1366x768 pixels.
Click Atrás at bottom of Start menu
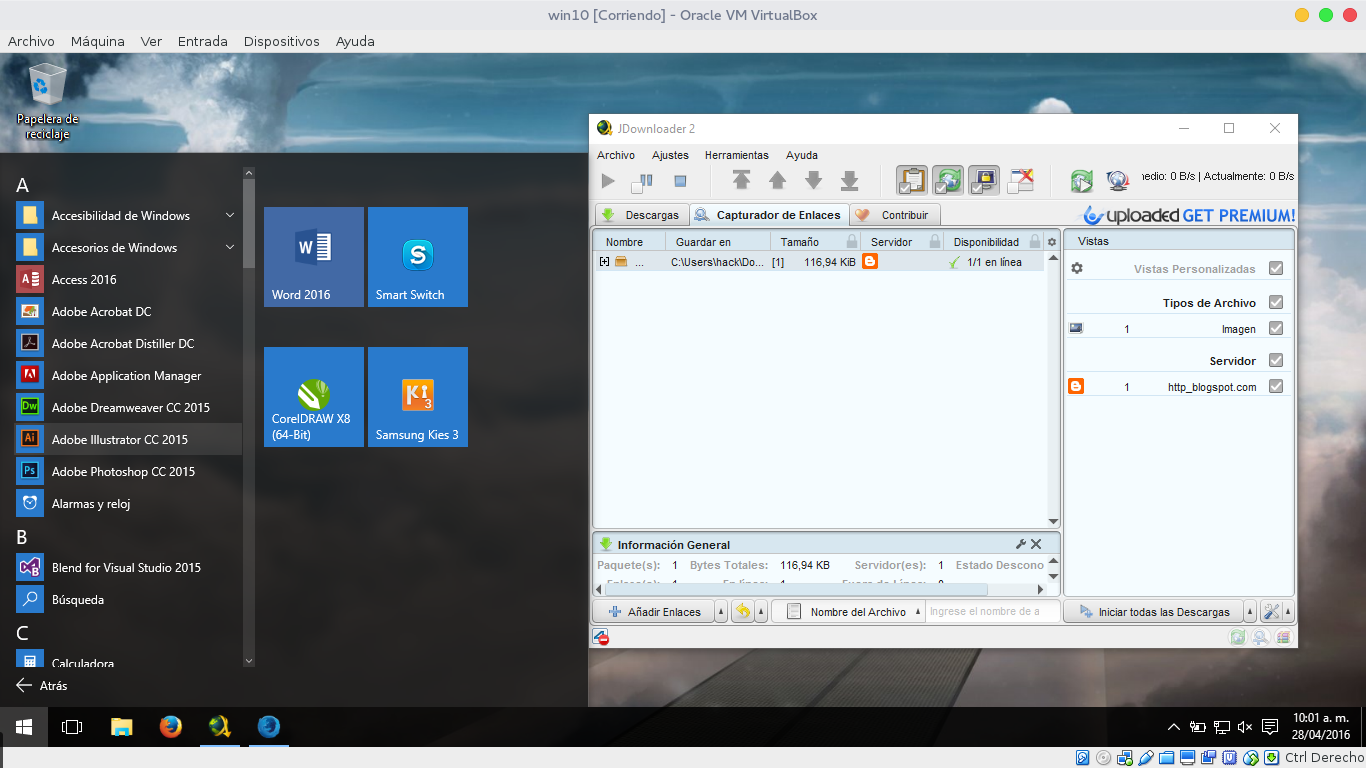point(42,686)
